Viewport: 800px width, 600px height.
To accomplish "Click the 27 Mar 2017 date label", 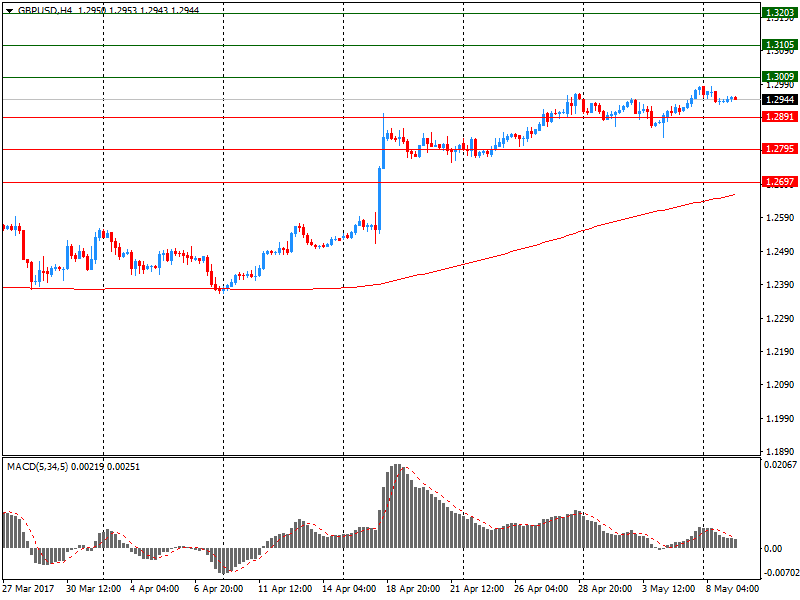I will pos(28,589).
